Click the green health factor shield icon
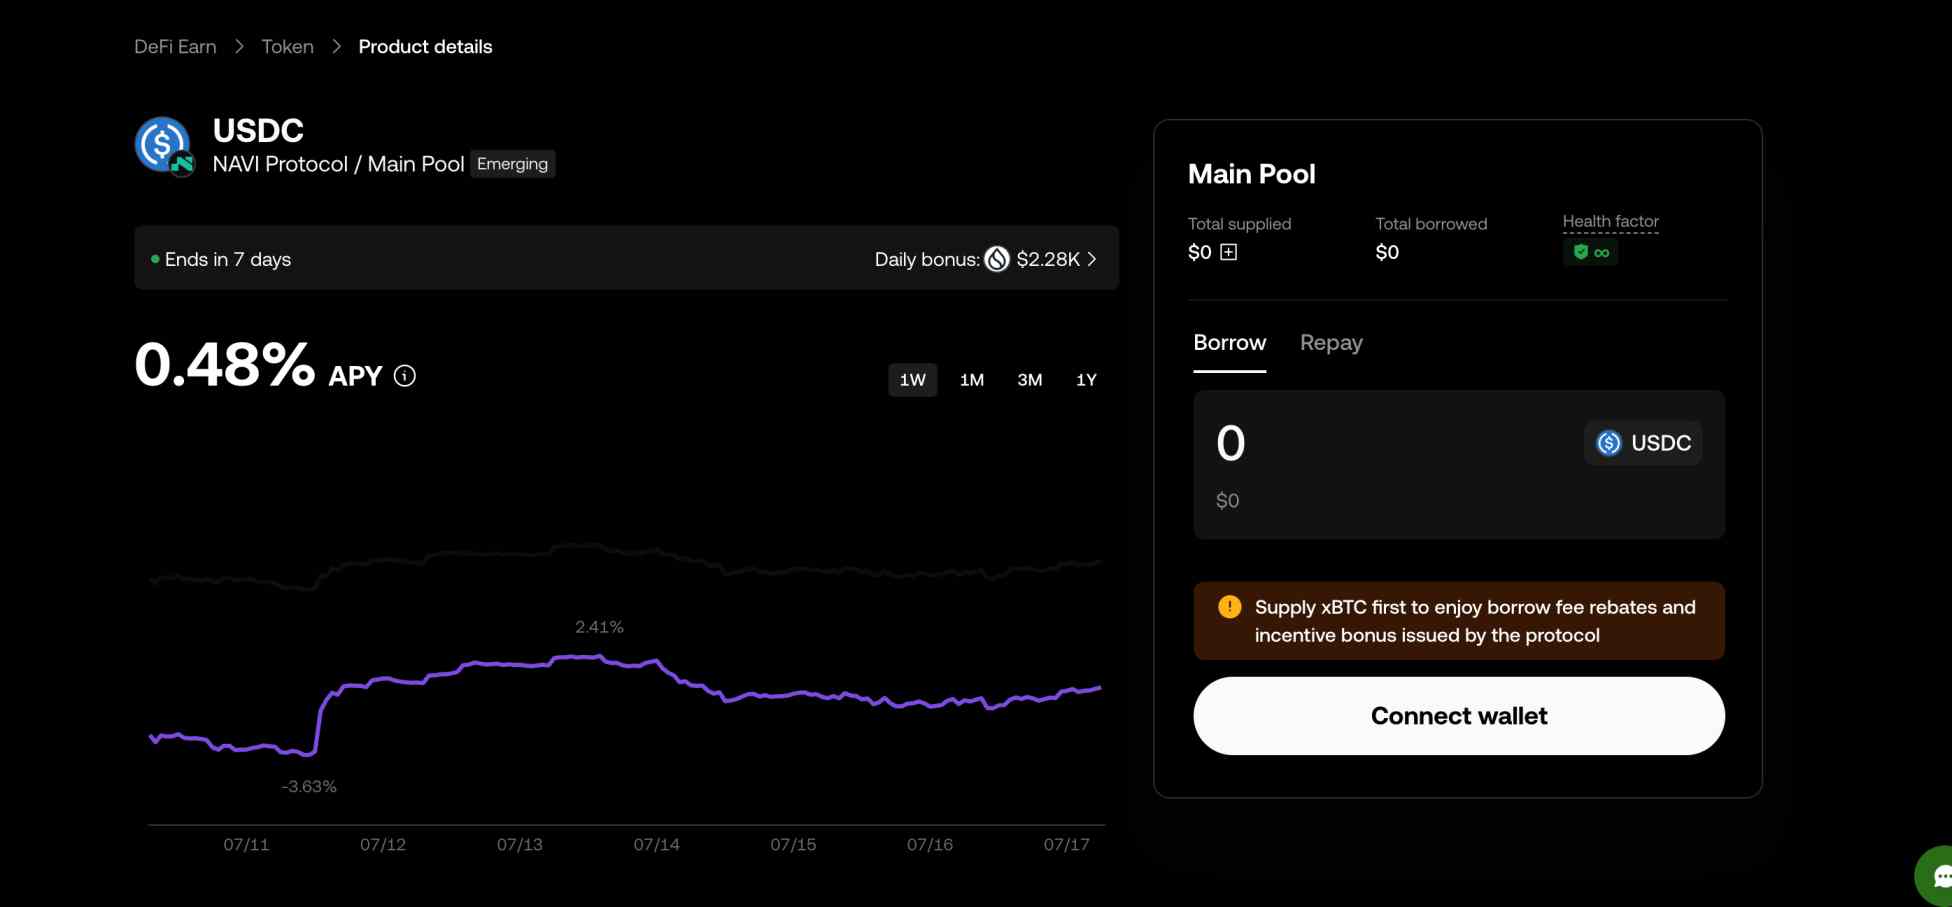The width and height of the screenshot is (1952, 907). coord(1578,252)
